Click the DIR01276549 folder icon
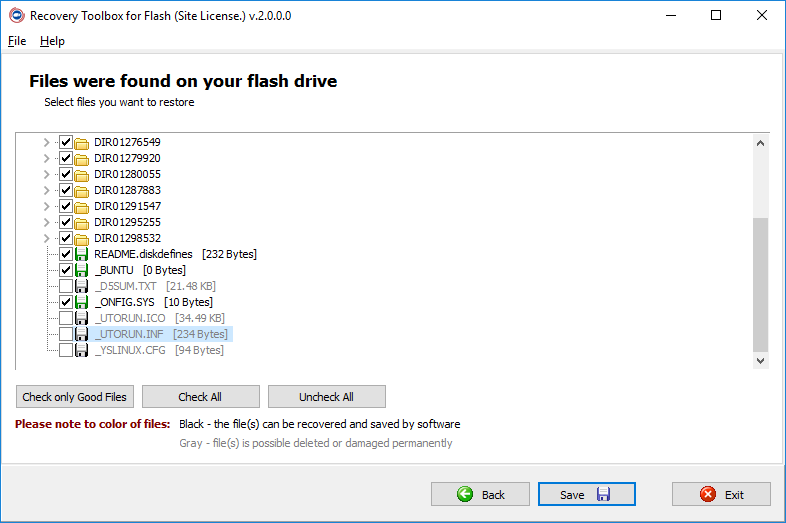 point(82,143)
